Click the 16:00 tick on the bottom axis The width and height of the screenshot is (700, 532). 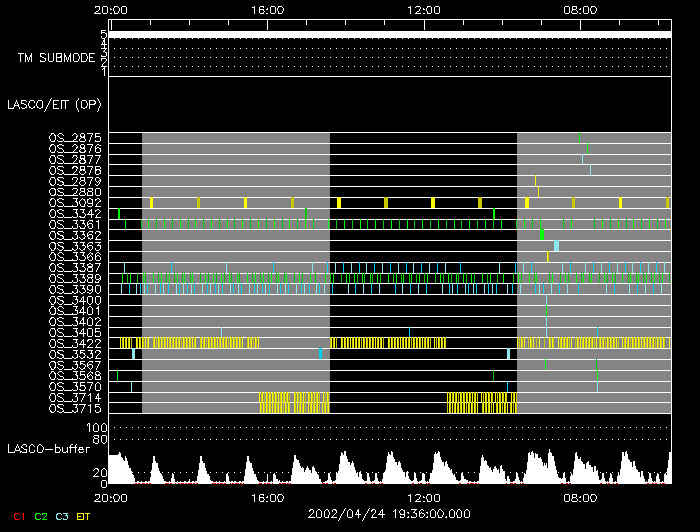click(268, 497)
